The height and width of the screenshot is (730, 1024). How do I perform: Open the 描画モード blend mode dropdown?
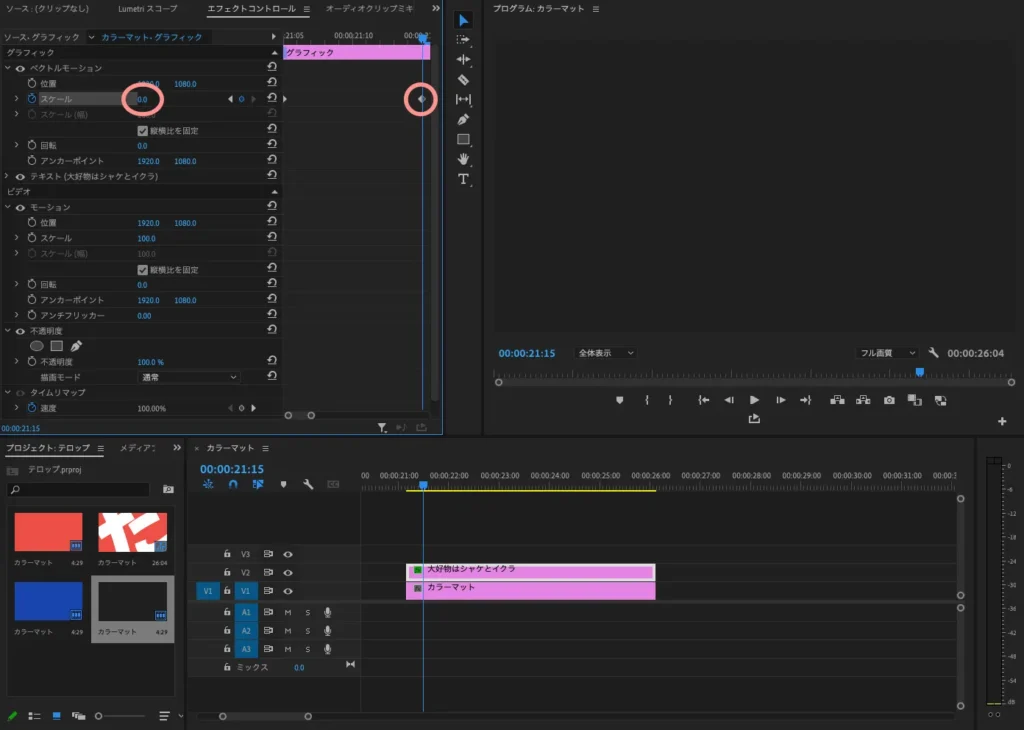coord(189,377)
